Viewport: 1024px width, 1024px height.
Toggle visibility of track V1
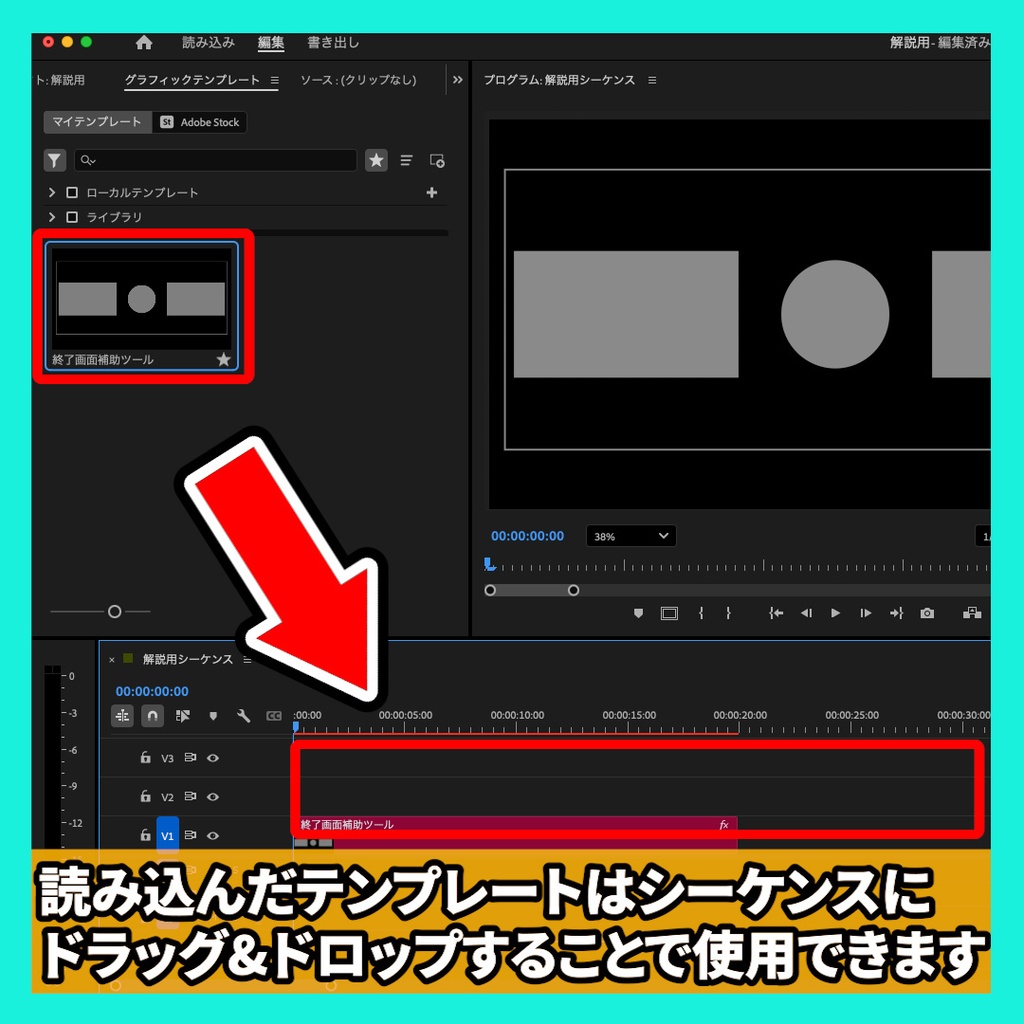coord(212,835)
